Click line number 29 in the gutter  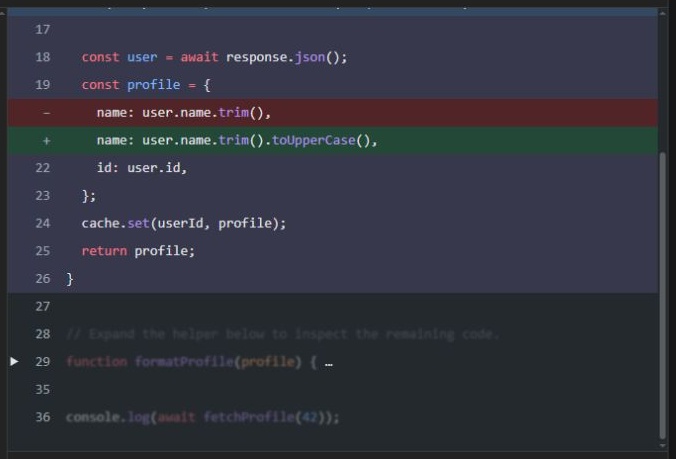tap(43, 361)
